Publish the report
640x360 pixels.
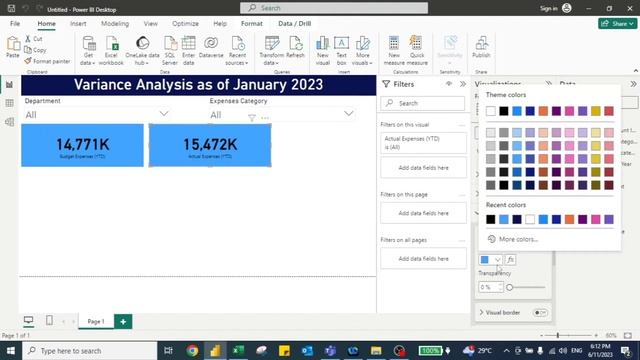pos(481,47)
